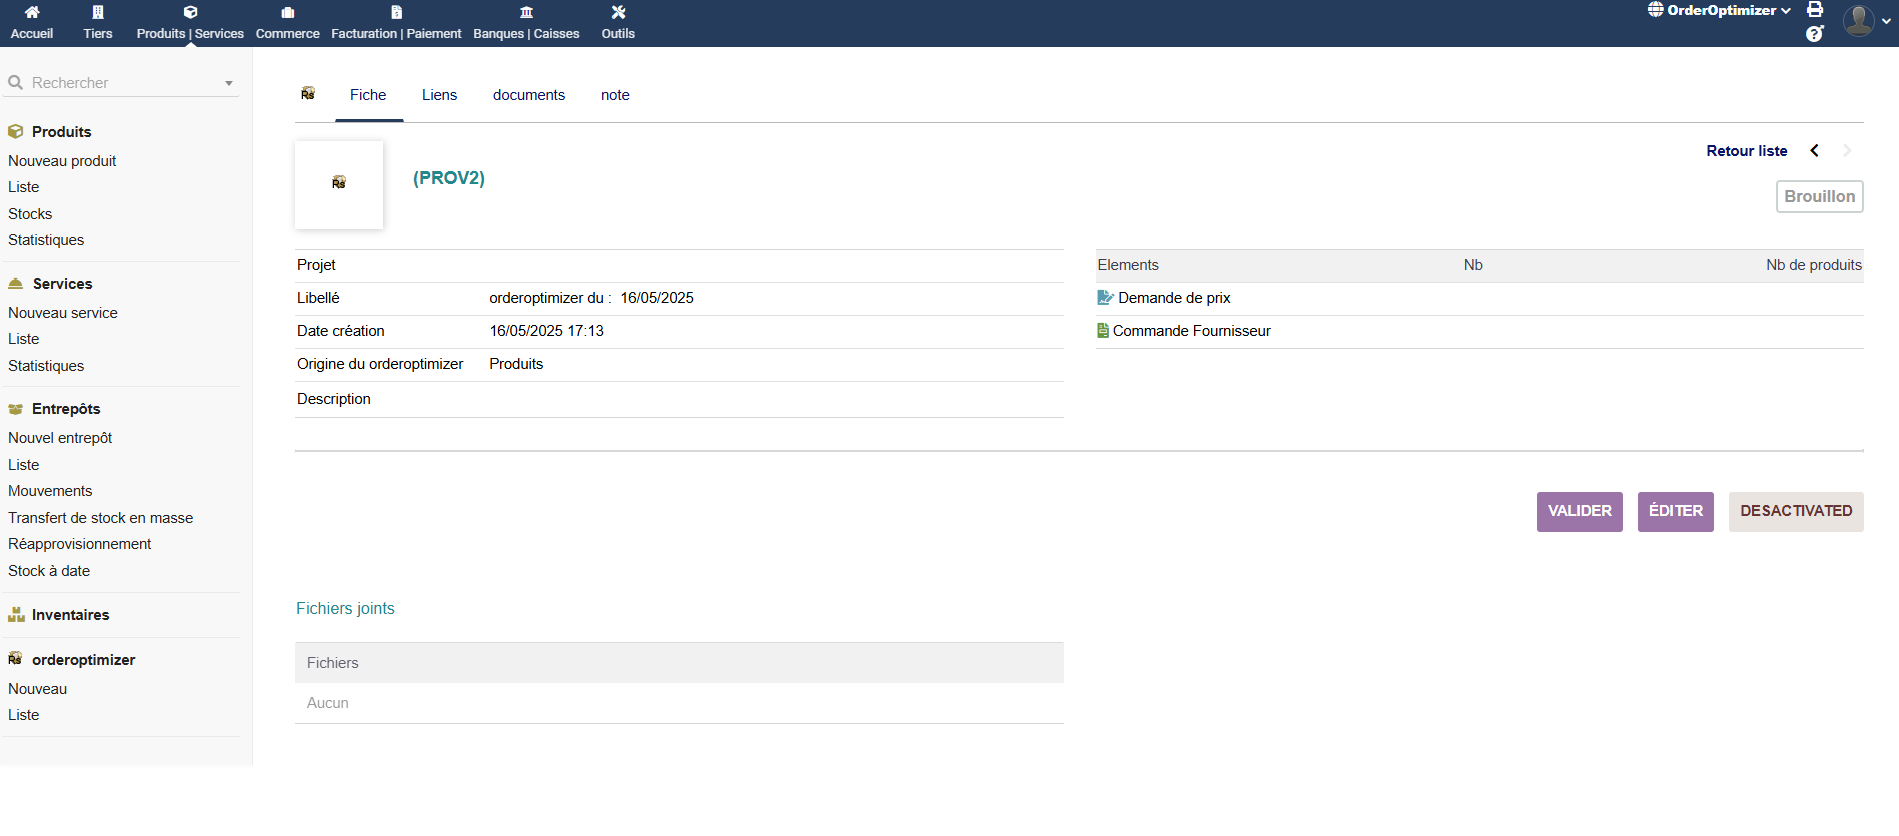
Task: Open Transfert de stock en masse
Action: [101, 518]
